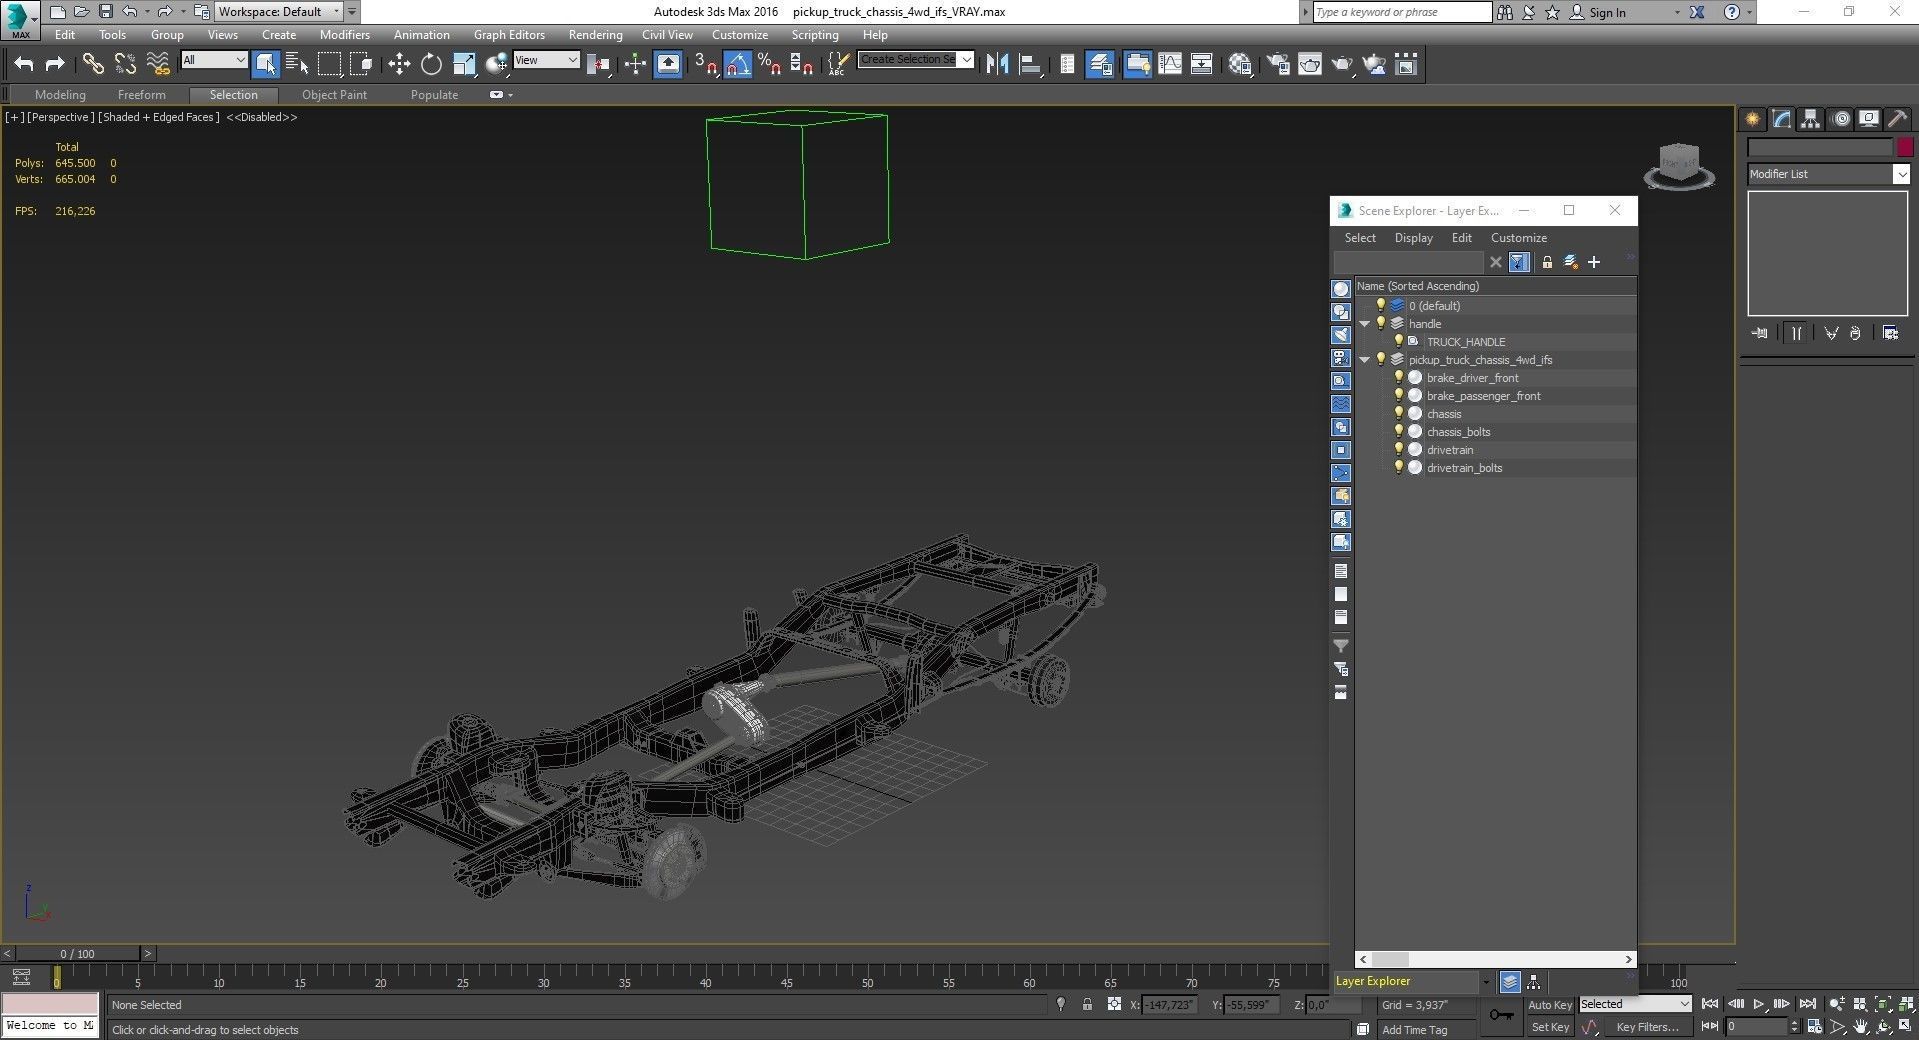Click the Align tool icon

coord(1030,64)
